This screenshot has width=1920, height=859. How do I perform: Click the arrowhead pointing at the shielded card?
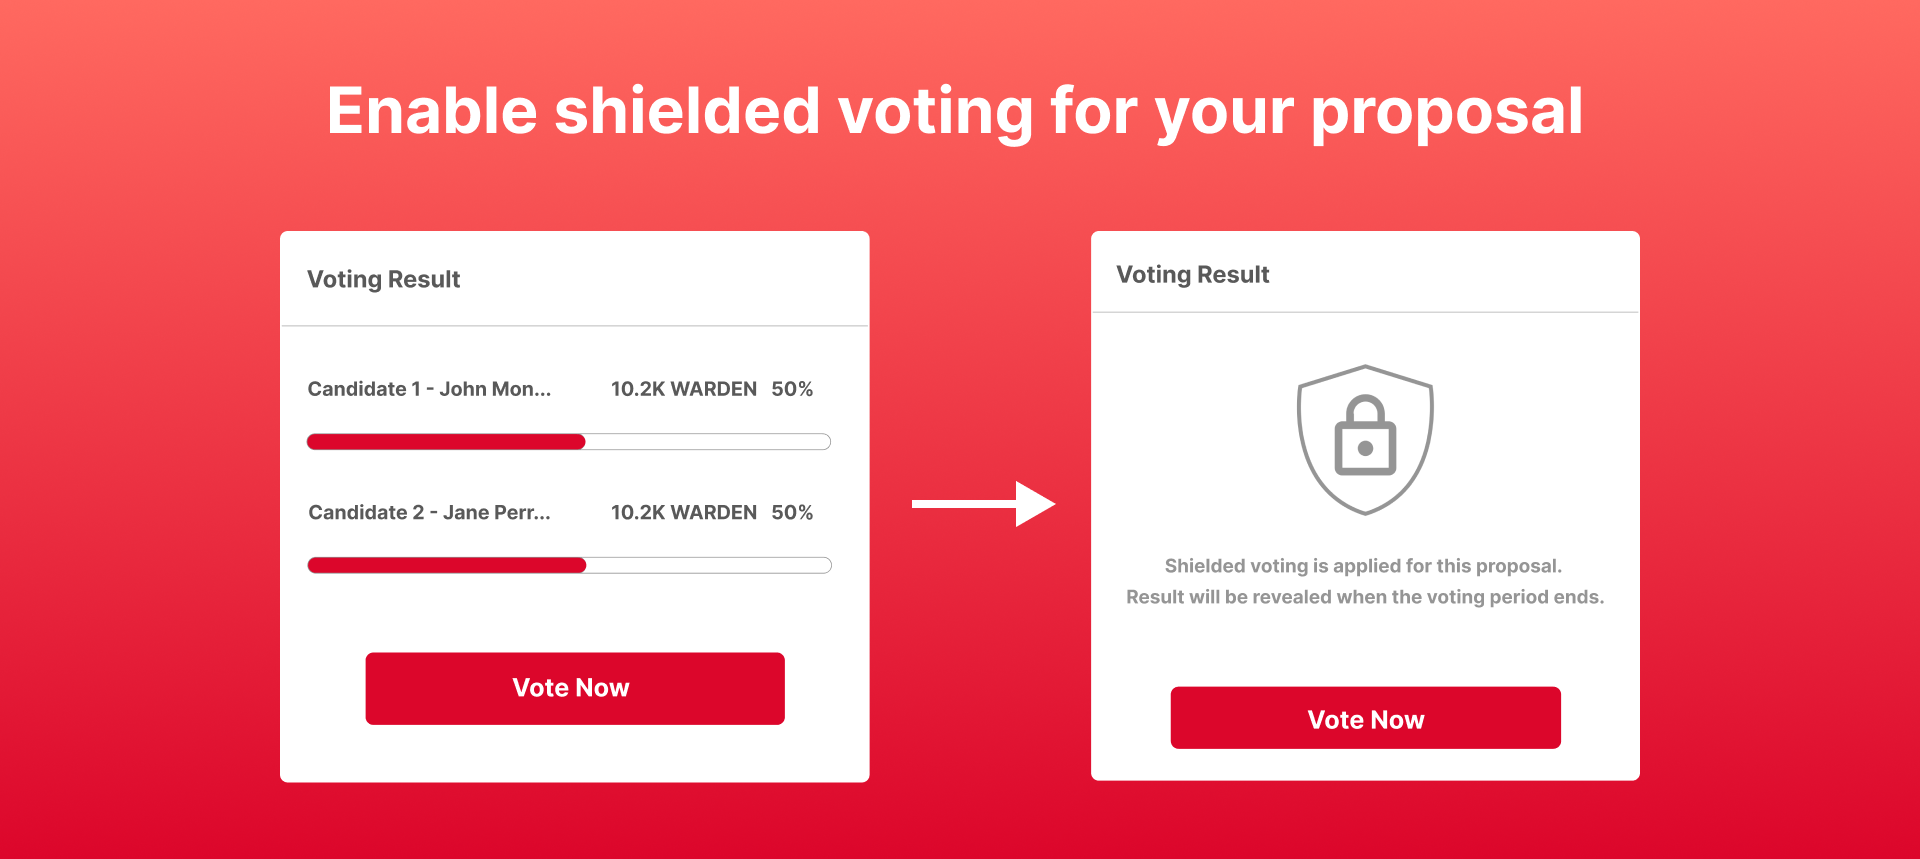[x=1035, y=505]
